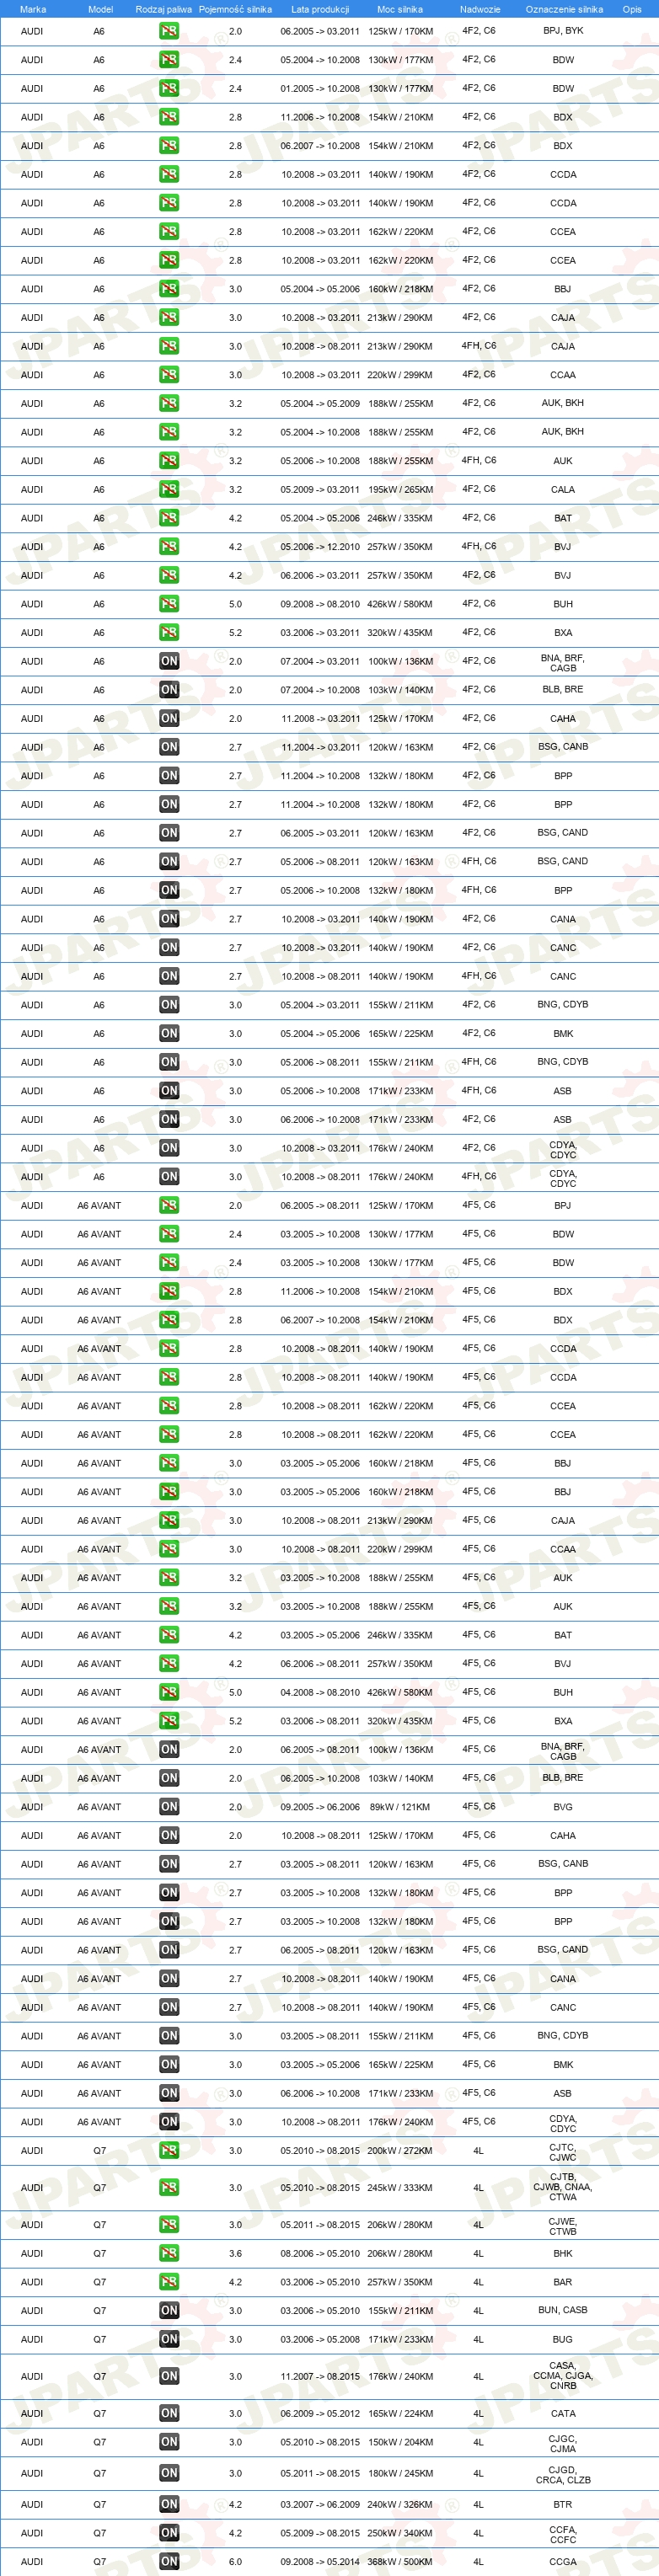Click petrol icon in A6 BPJ, BYK row
Viewport: 659px width, 2576px height.
click(169, 31)
